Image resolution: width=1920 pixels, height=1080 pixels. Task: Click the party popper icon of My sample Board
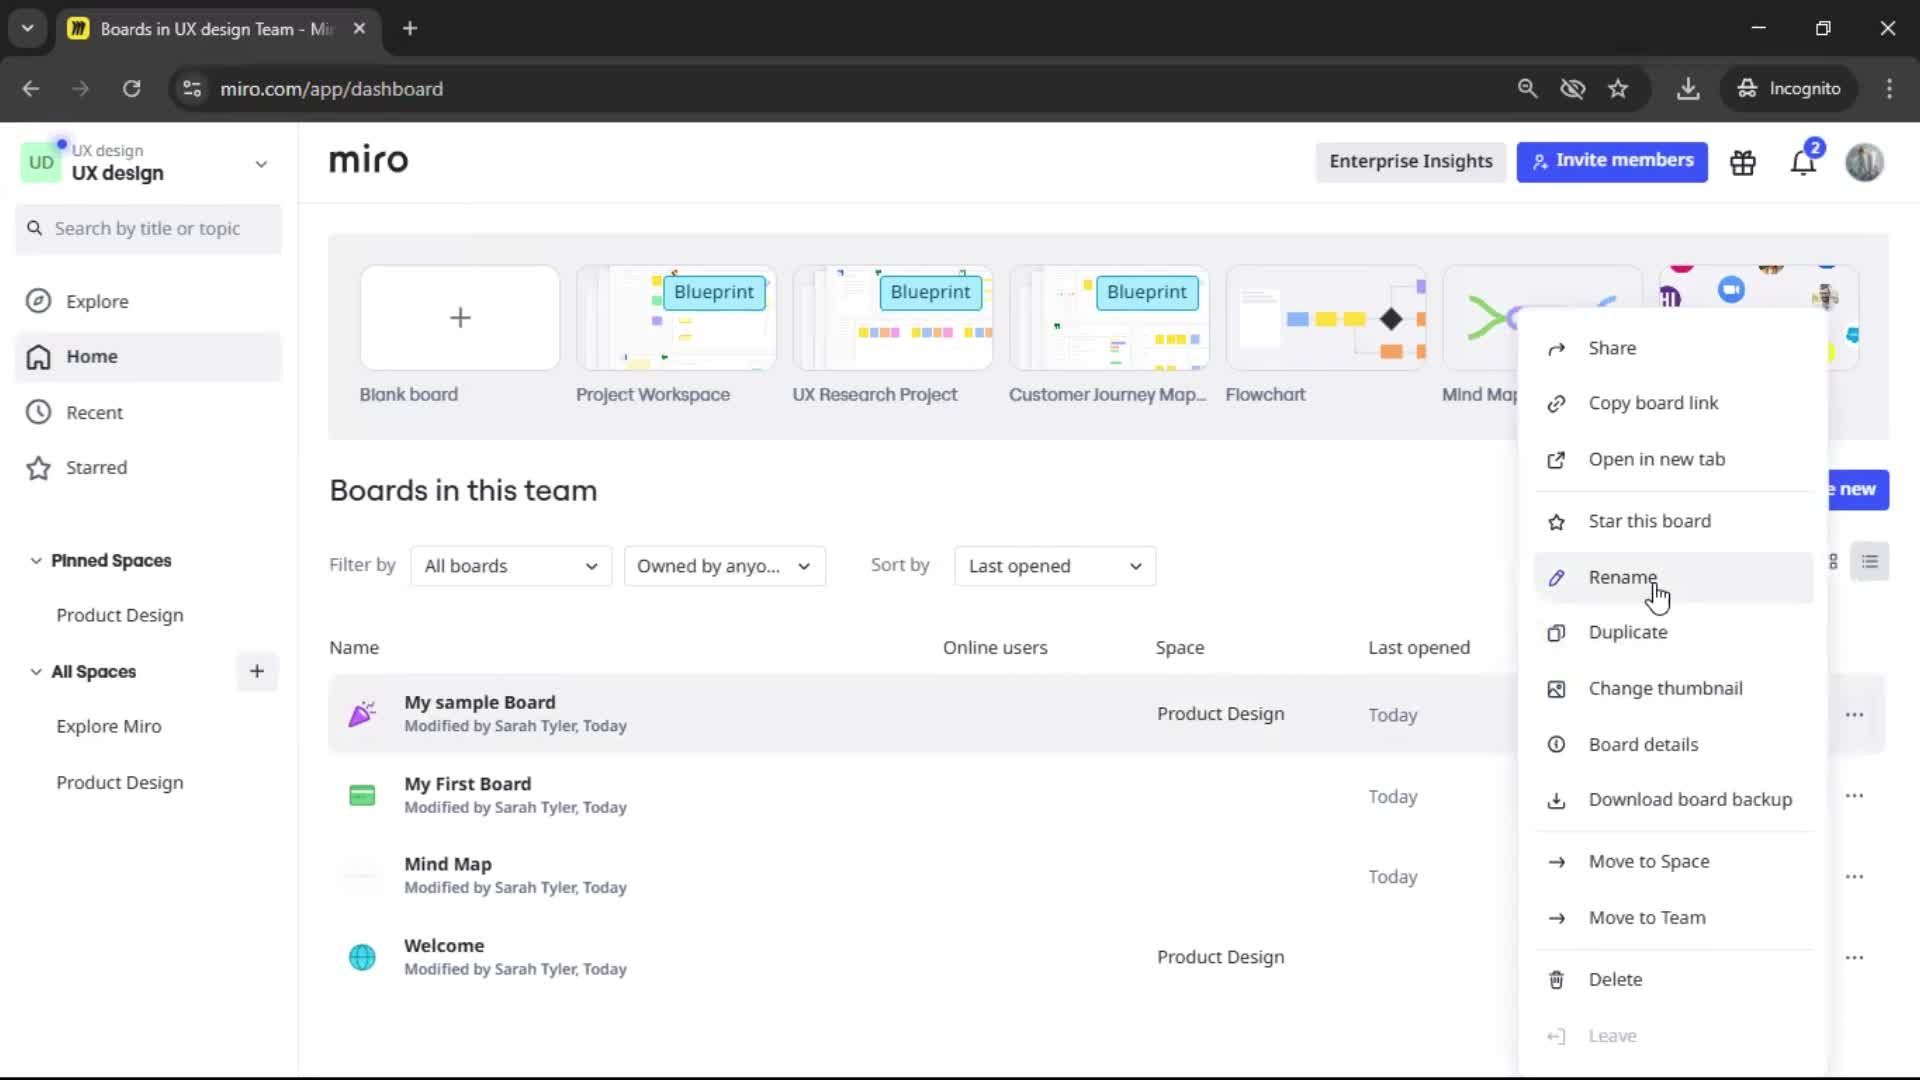click(x=362, y=714)
